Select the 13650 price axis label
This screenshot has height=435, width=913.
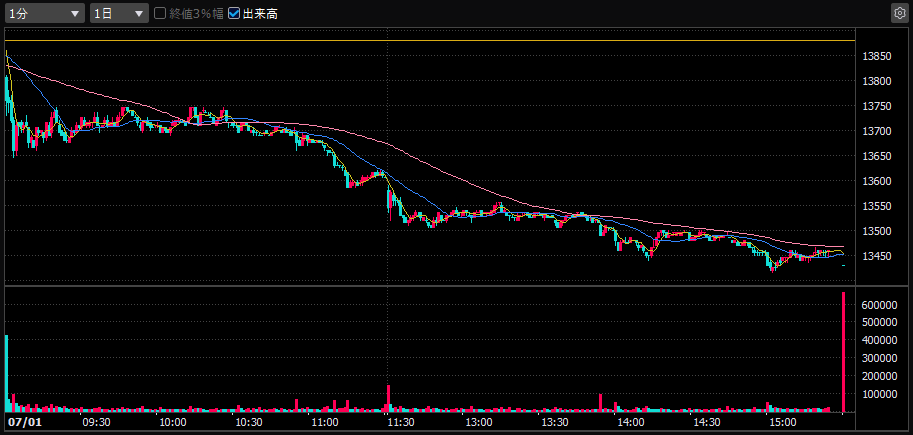pos(877,156)
